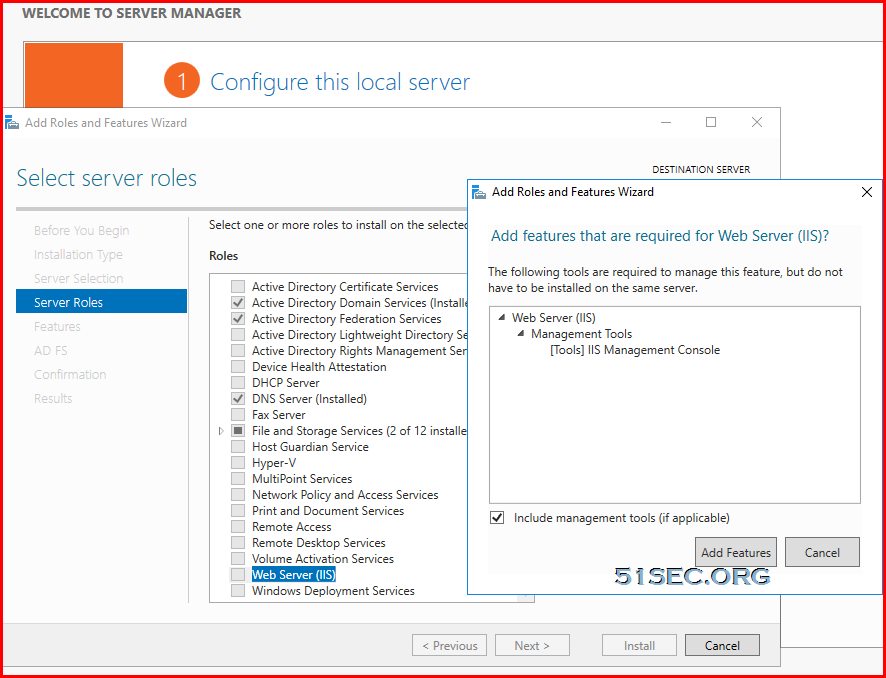886x678 pixels.
Task: Check the Remote Access role
Action: point(238,527)
